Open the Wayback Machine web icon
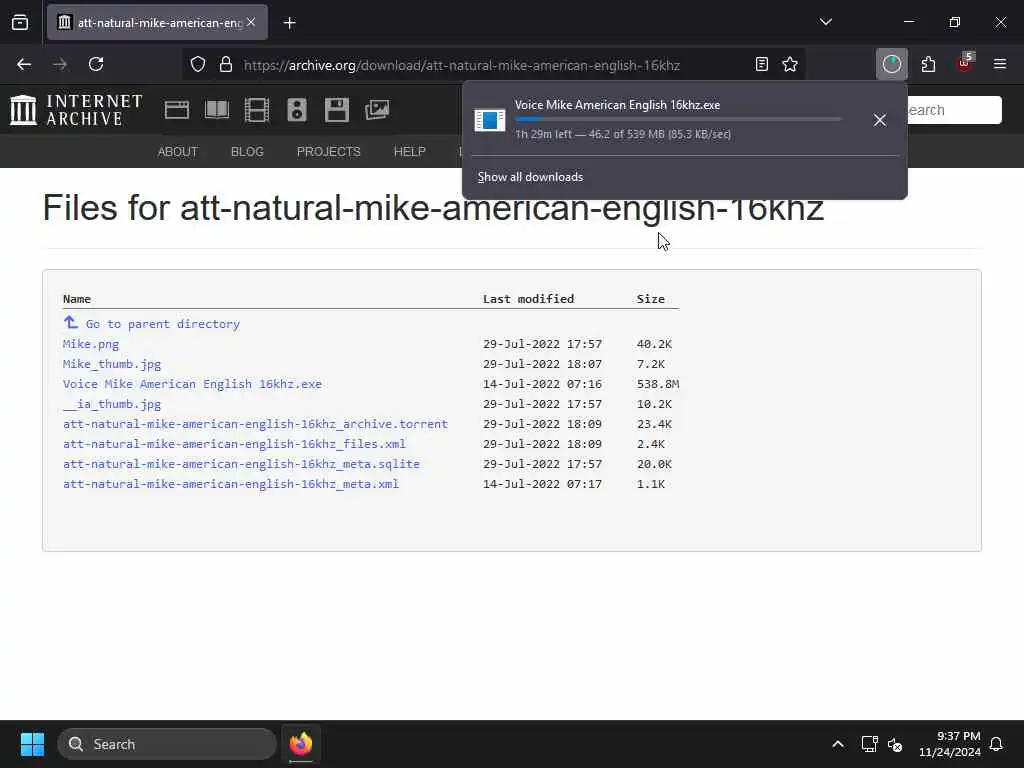 pos(177,110)
